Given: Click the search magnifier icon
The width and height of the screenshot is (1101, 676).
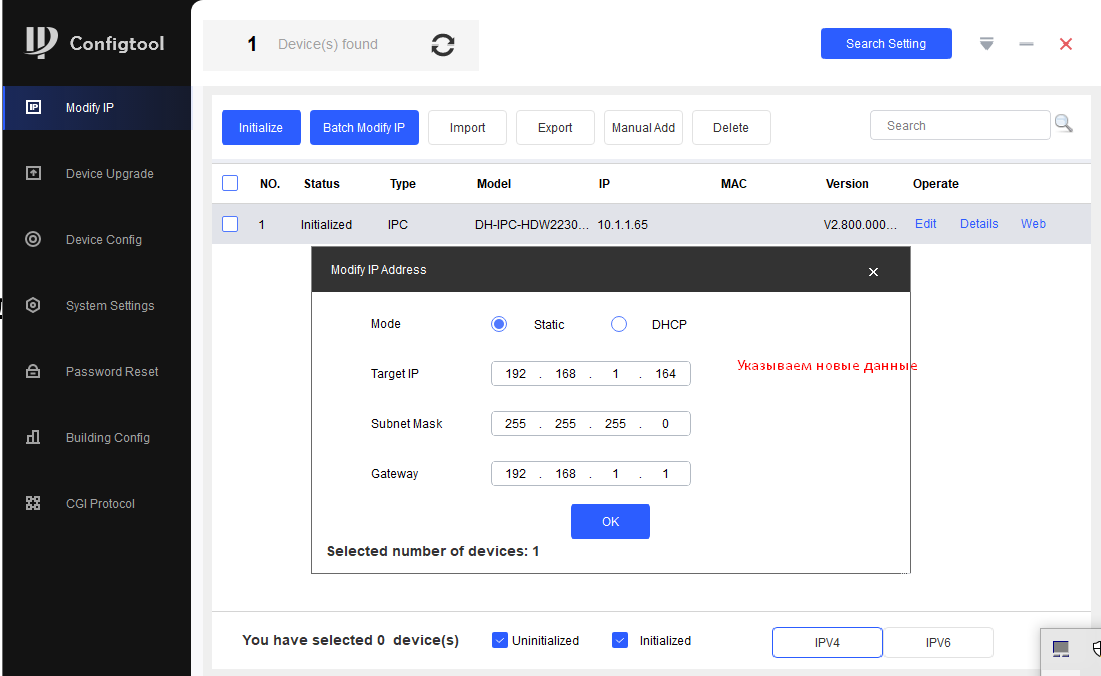Looking at the screenshot, I should pyautogui.click(x=1064, y=124).
